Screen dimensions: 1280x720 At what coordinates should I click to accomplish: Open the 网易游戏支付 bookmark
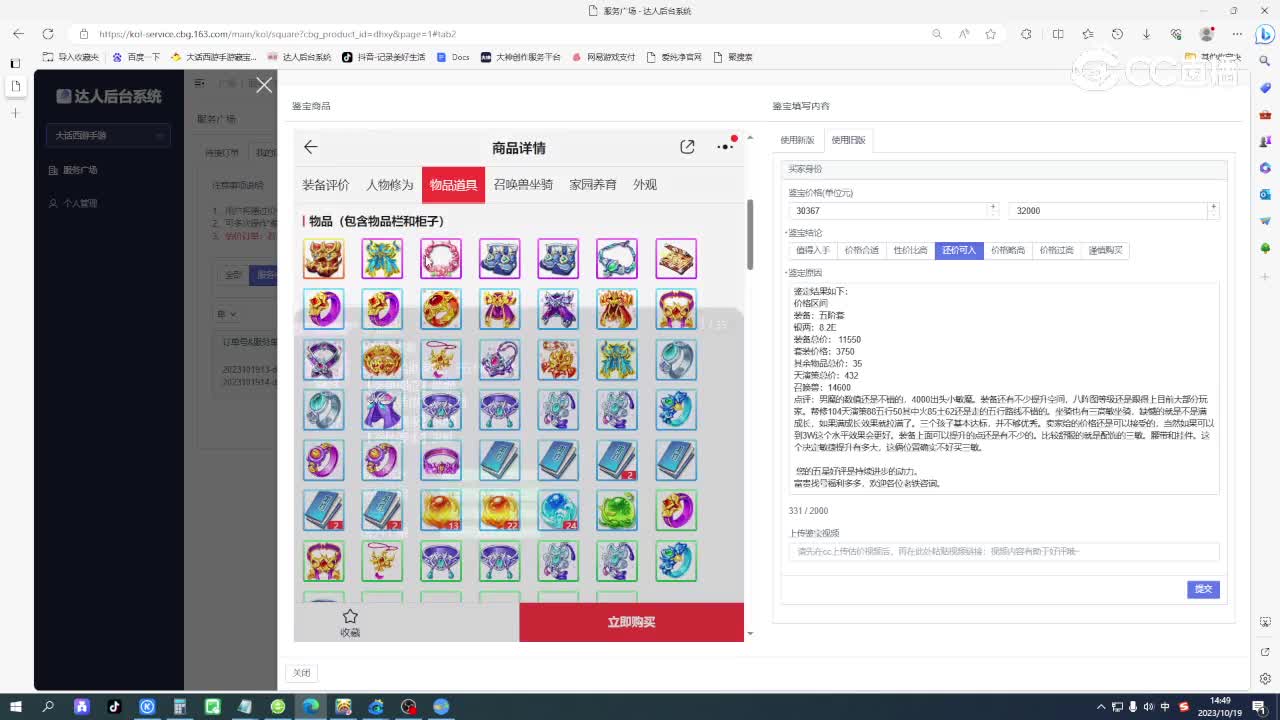604,57
